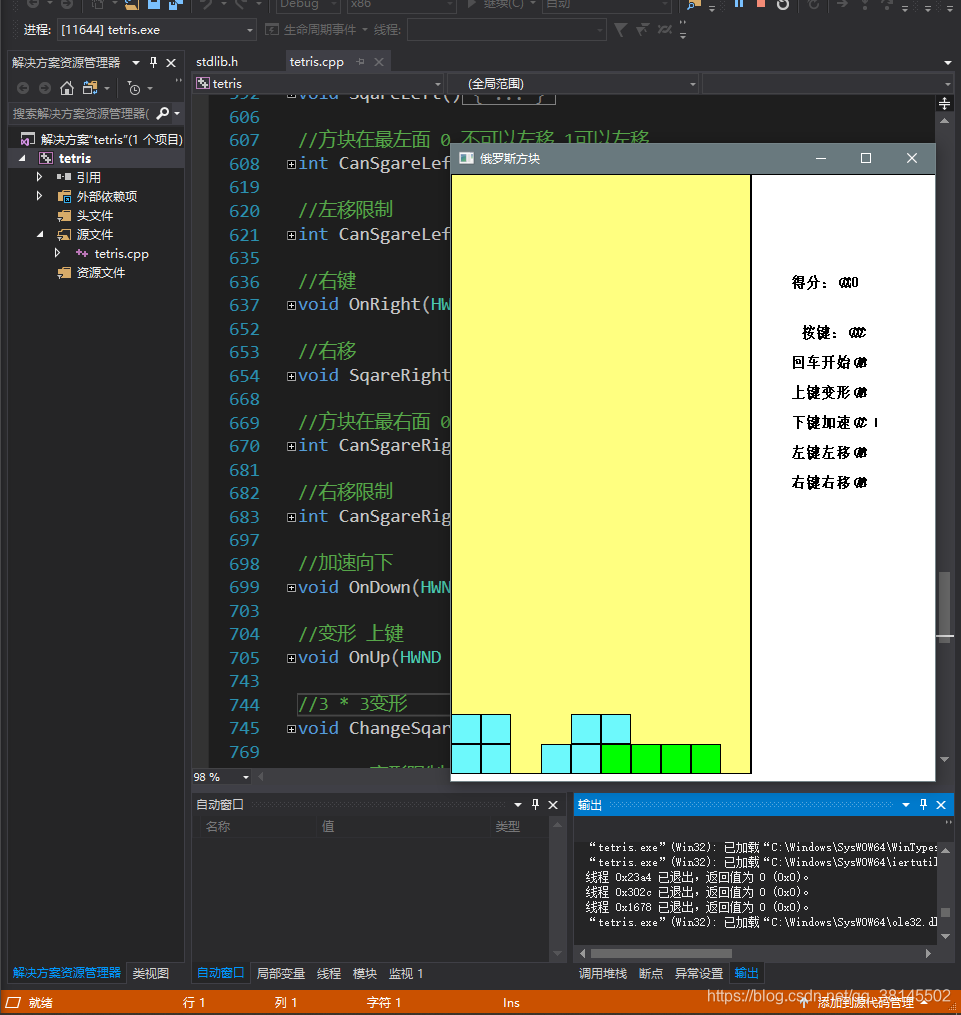Close the 自动窗口 panel

[553, 805]
